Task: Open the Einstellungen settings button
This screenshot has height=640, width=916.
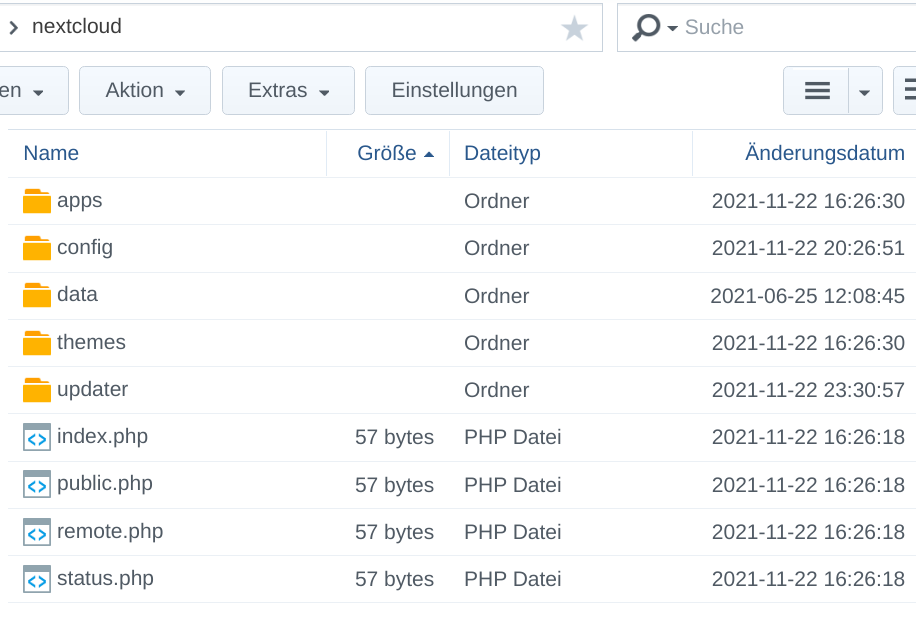Action: [x=454, y=91]
